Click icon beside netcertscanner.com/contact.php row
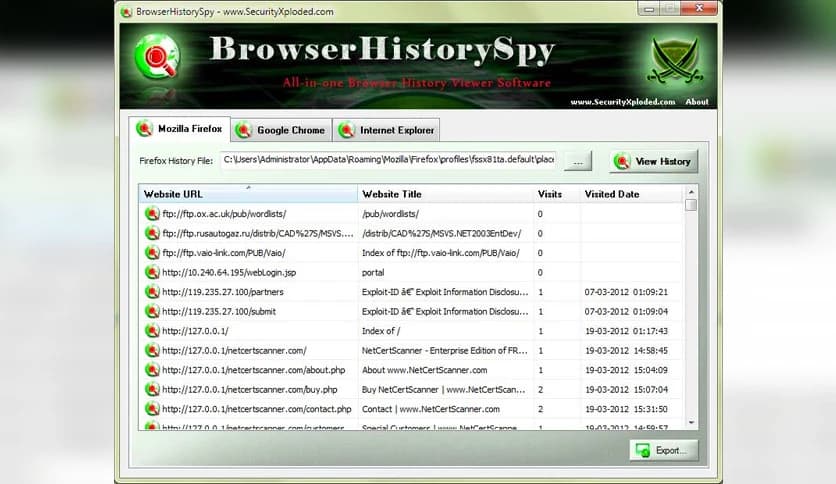The width and height of the screenshot is (836, 484). click(152, 409)
